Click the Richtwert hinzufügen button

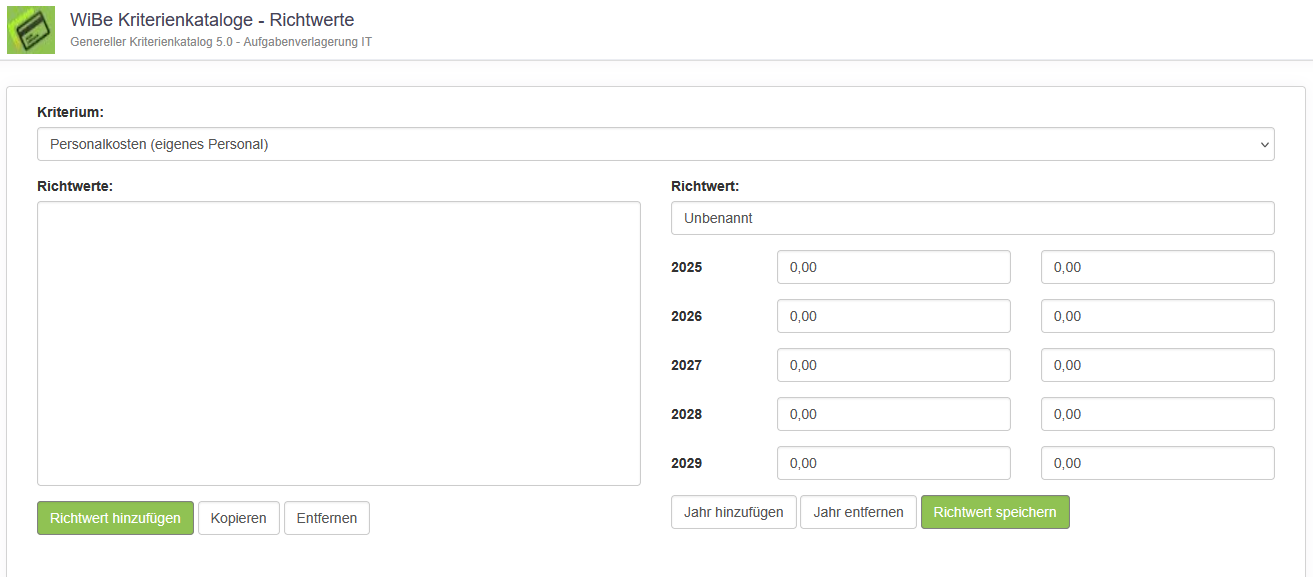[115, 518]
